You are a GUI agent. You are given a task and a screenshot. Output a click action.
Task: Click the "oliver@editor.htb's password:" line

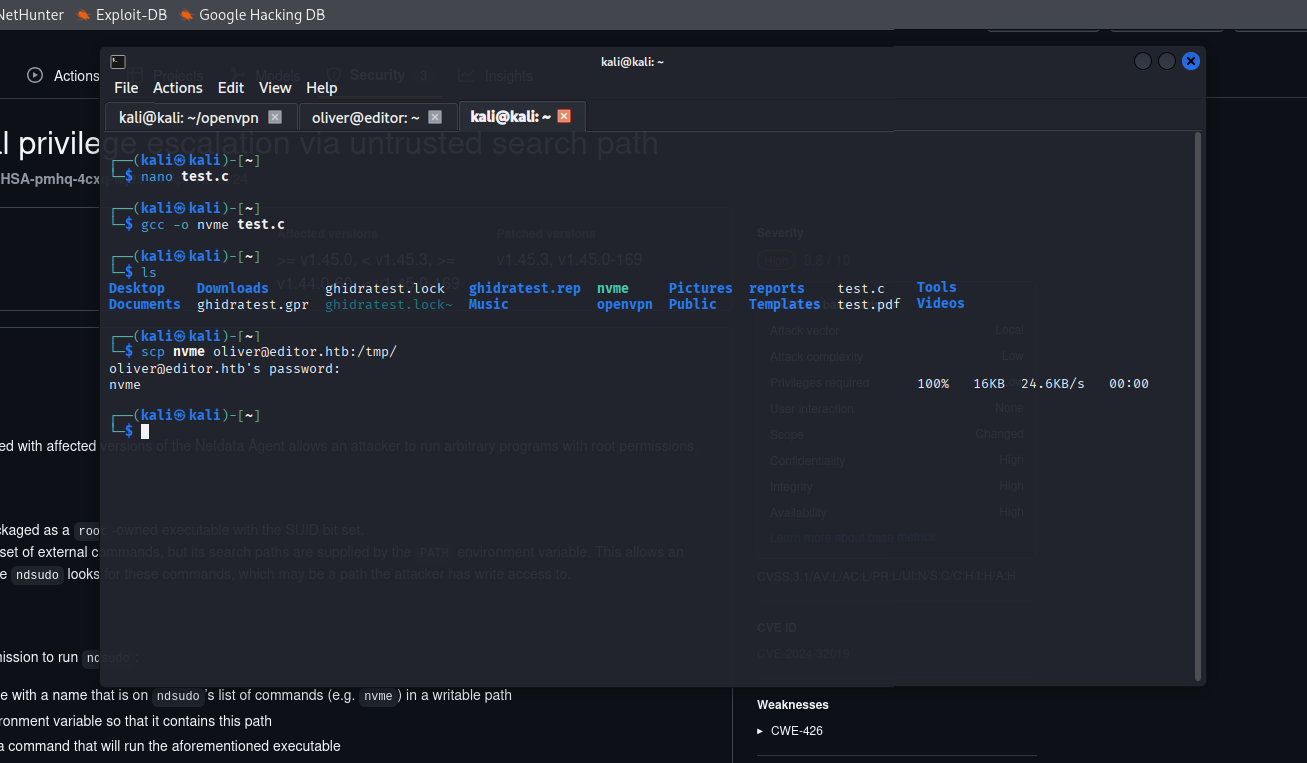[x=225, y=368]
